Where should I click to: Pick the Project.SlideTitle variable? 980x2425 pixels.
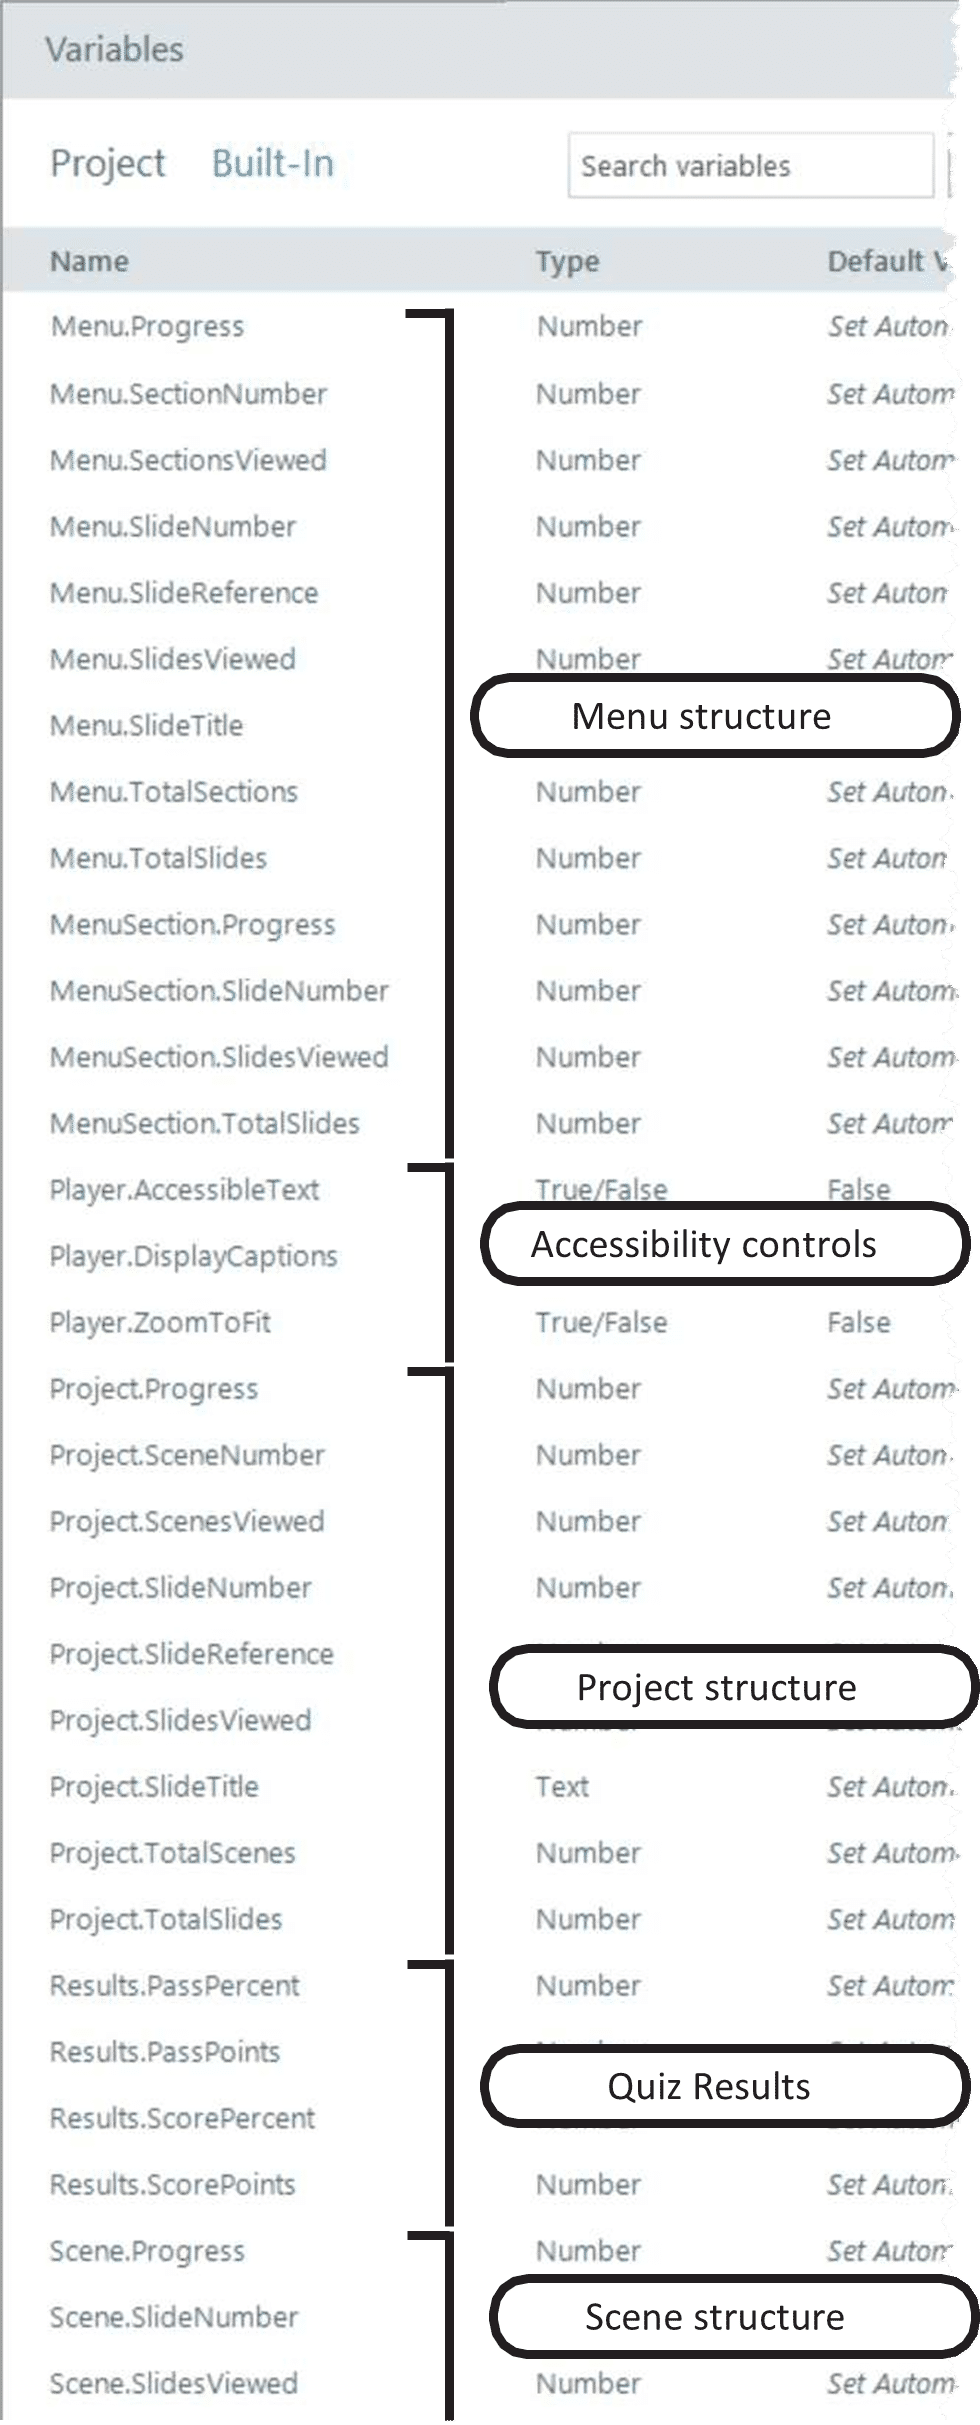154,1787
